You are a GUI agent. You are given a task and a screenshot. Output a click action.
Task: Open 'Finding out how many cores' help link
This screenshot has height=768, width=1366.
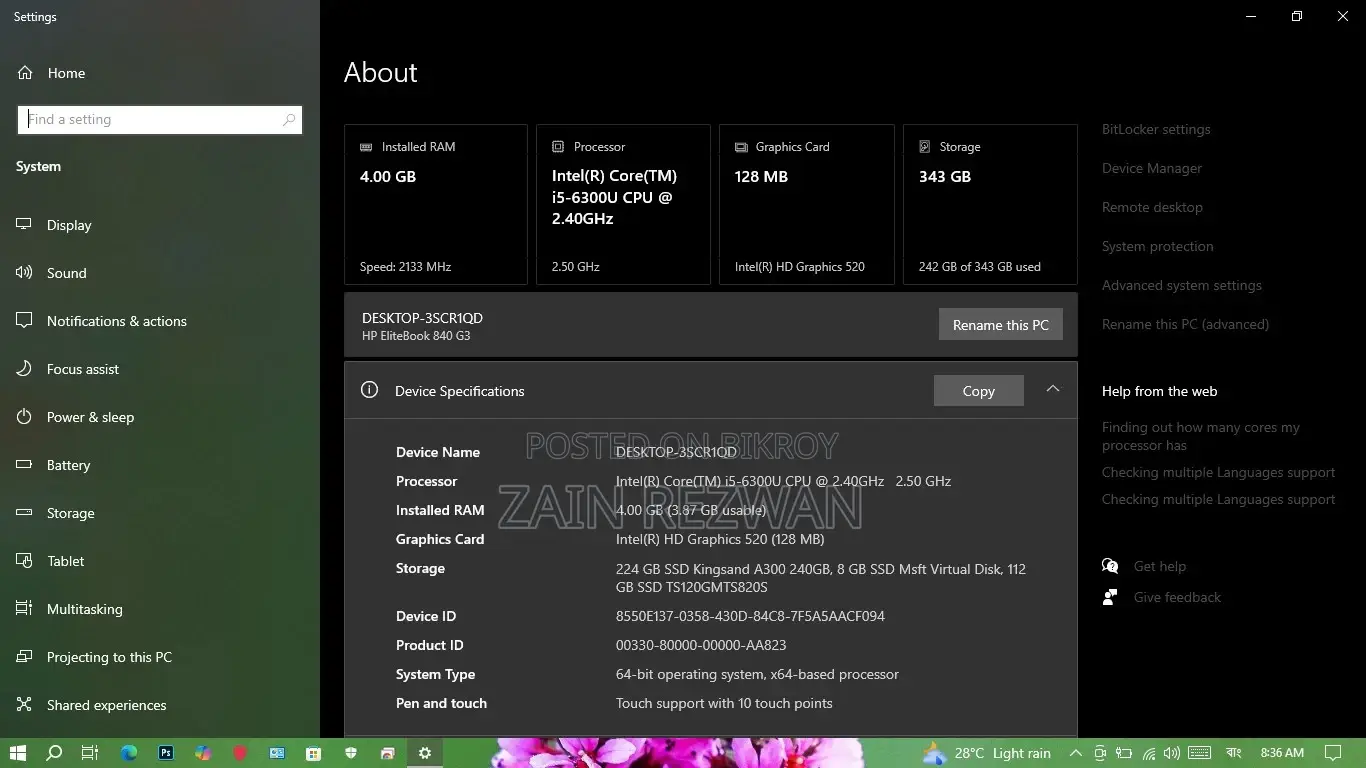(1200, 436)
